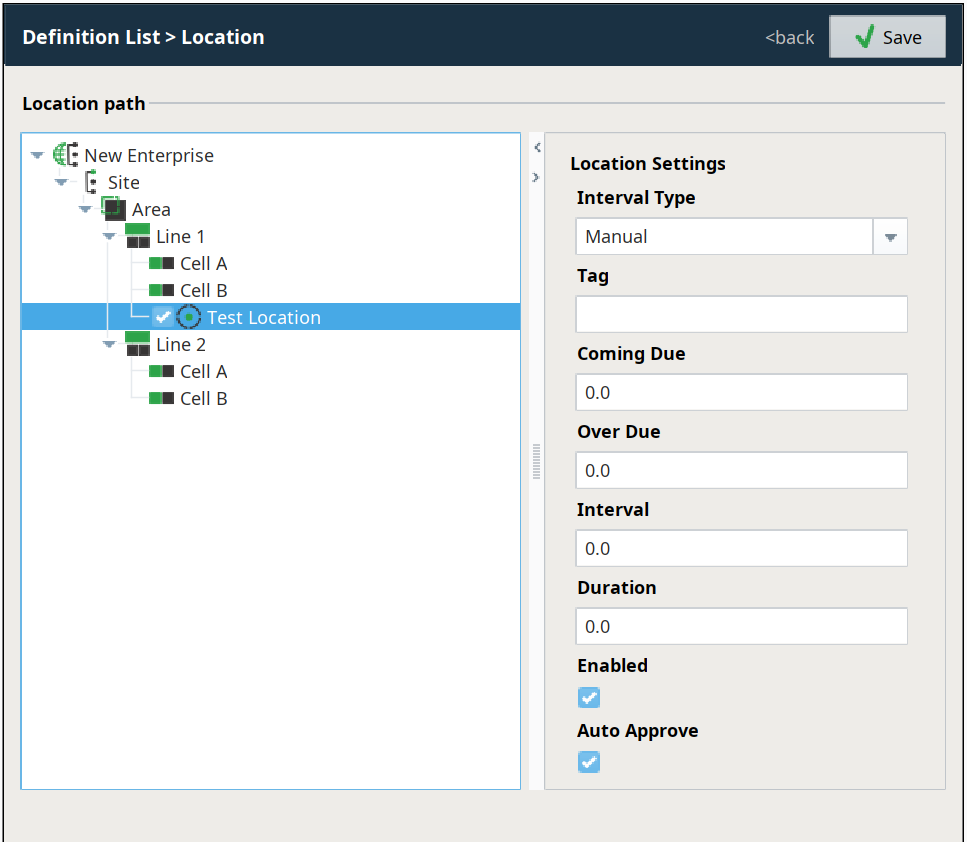Click the Area node icon
This screenshot has height=842, width=967.
click(114, 209)
